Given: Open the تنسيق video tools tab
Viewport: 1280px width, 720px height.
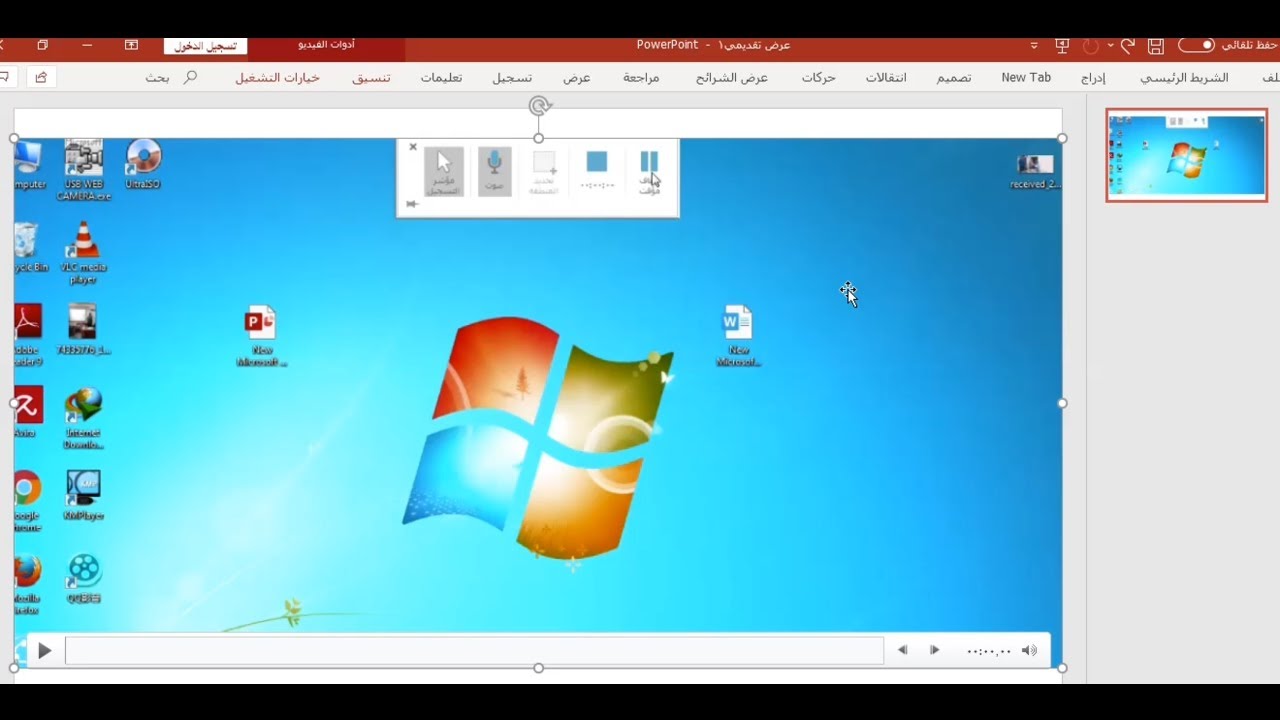Looking at the screenshot, I should [x=371, y=77].
